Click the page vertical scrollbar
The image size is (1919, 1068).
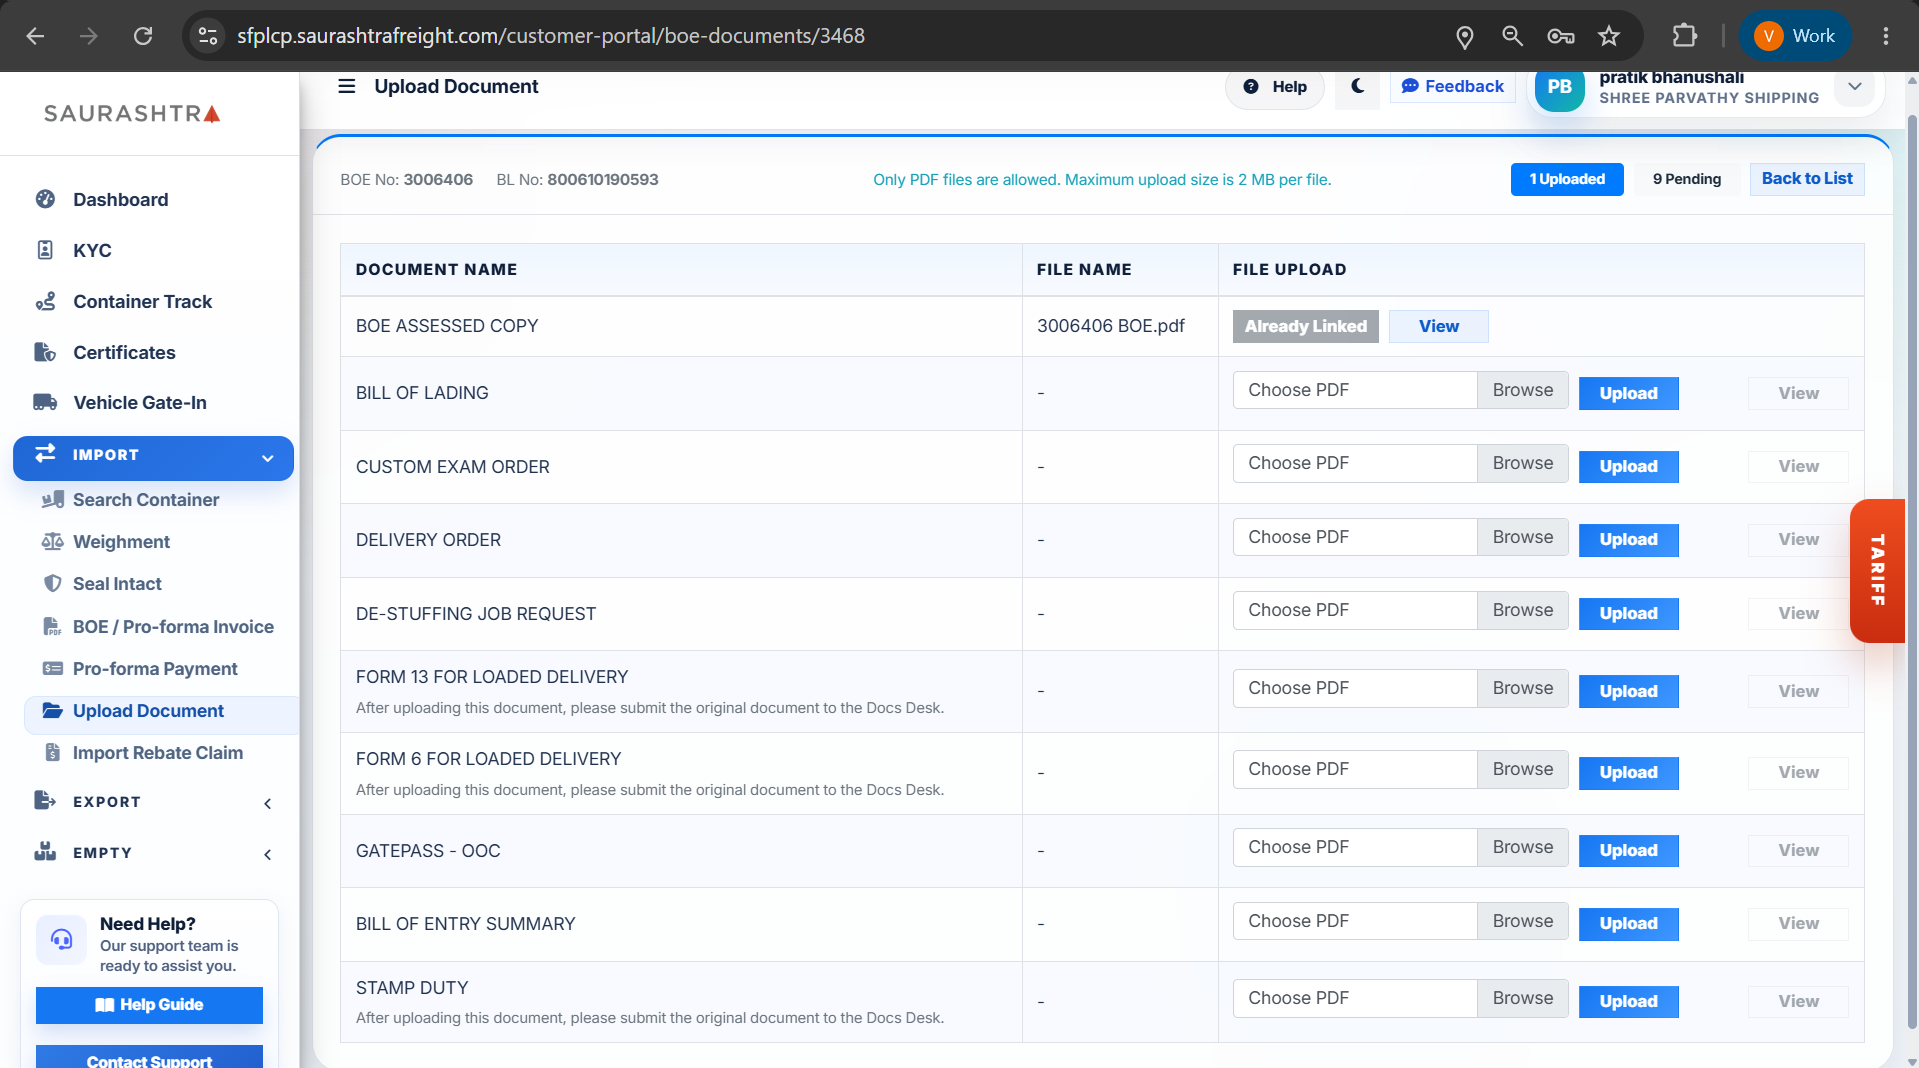(x=1912, y=570)
